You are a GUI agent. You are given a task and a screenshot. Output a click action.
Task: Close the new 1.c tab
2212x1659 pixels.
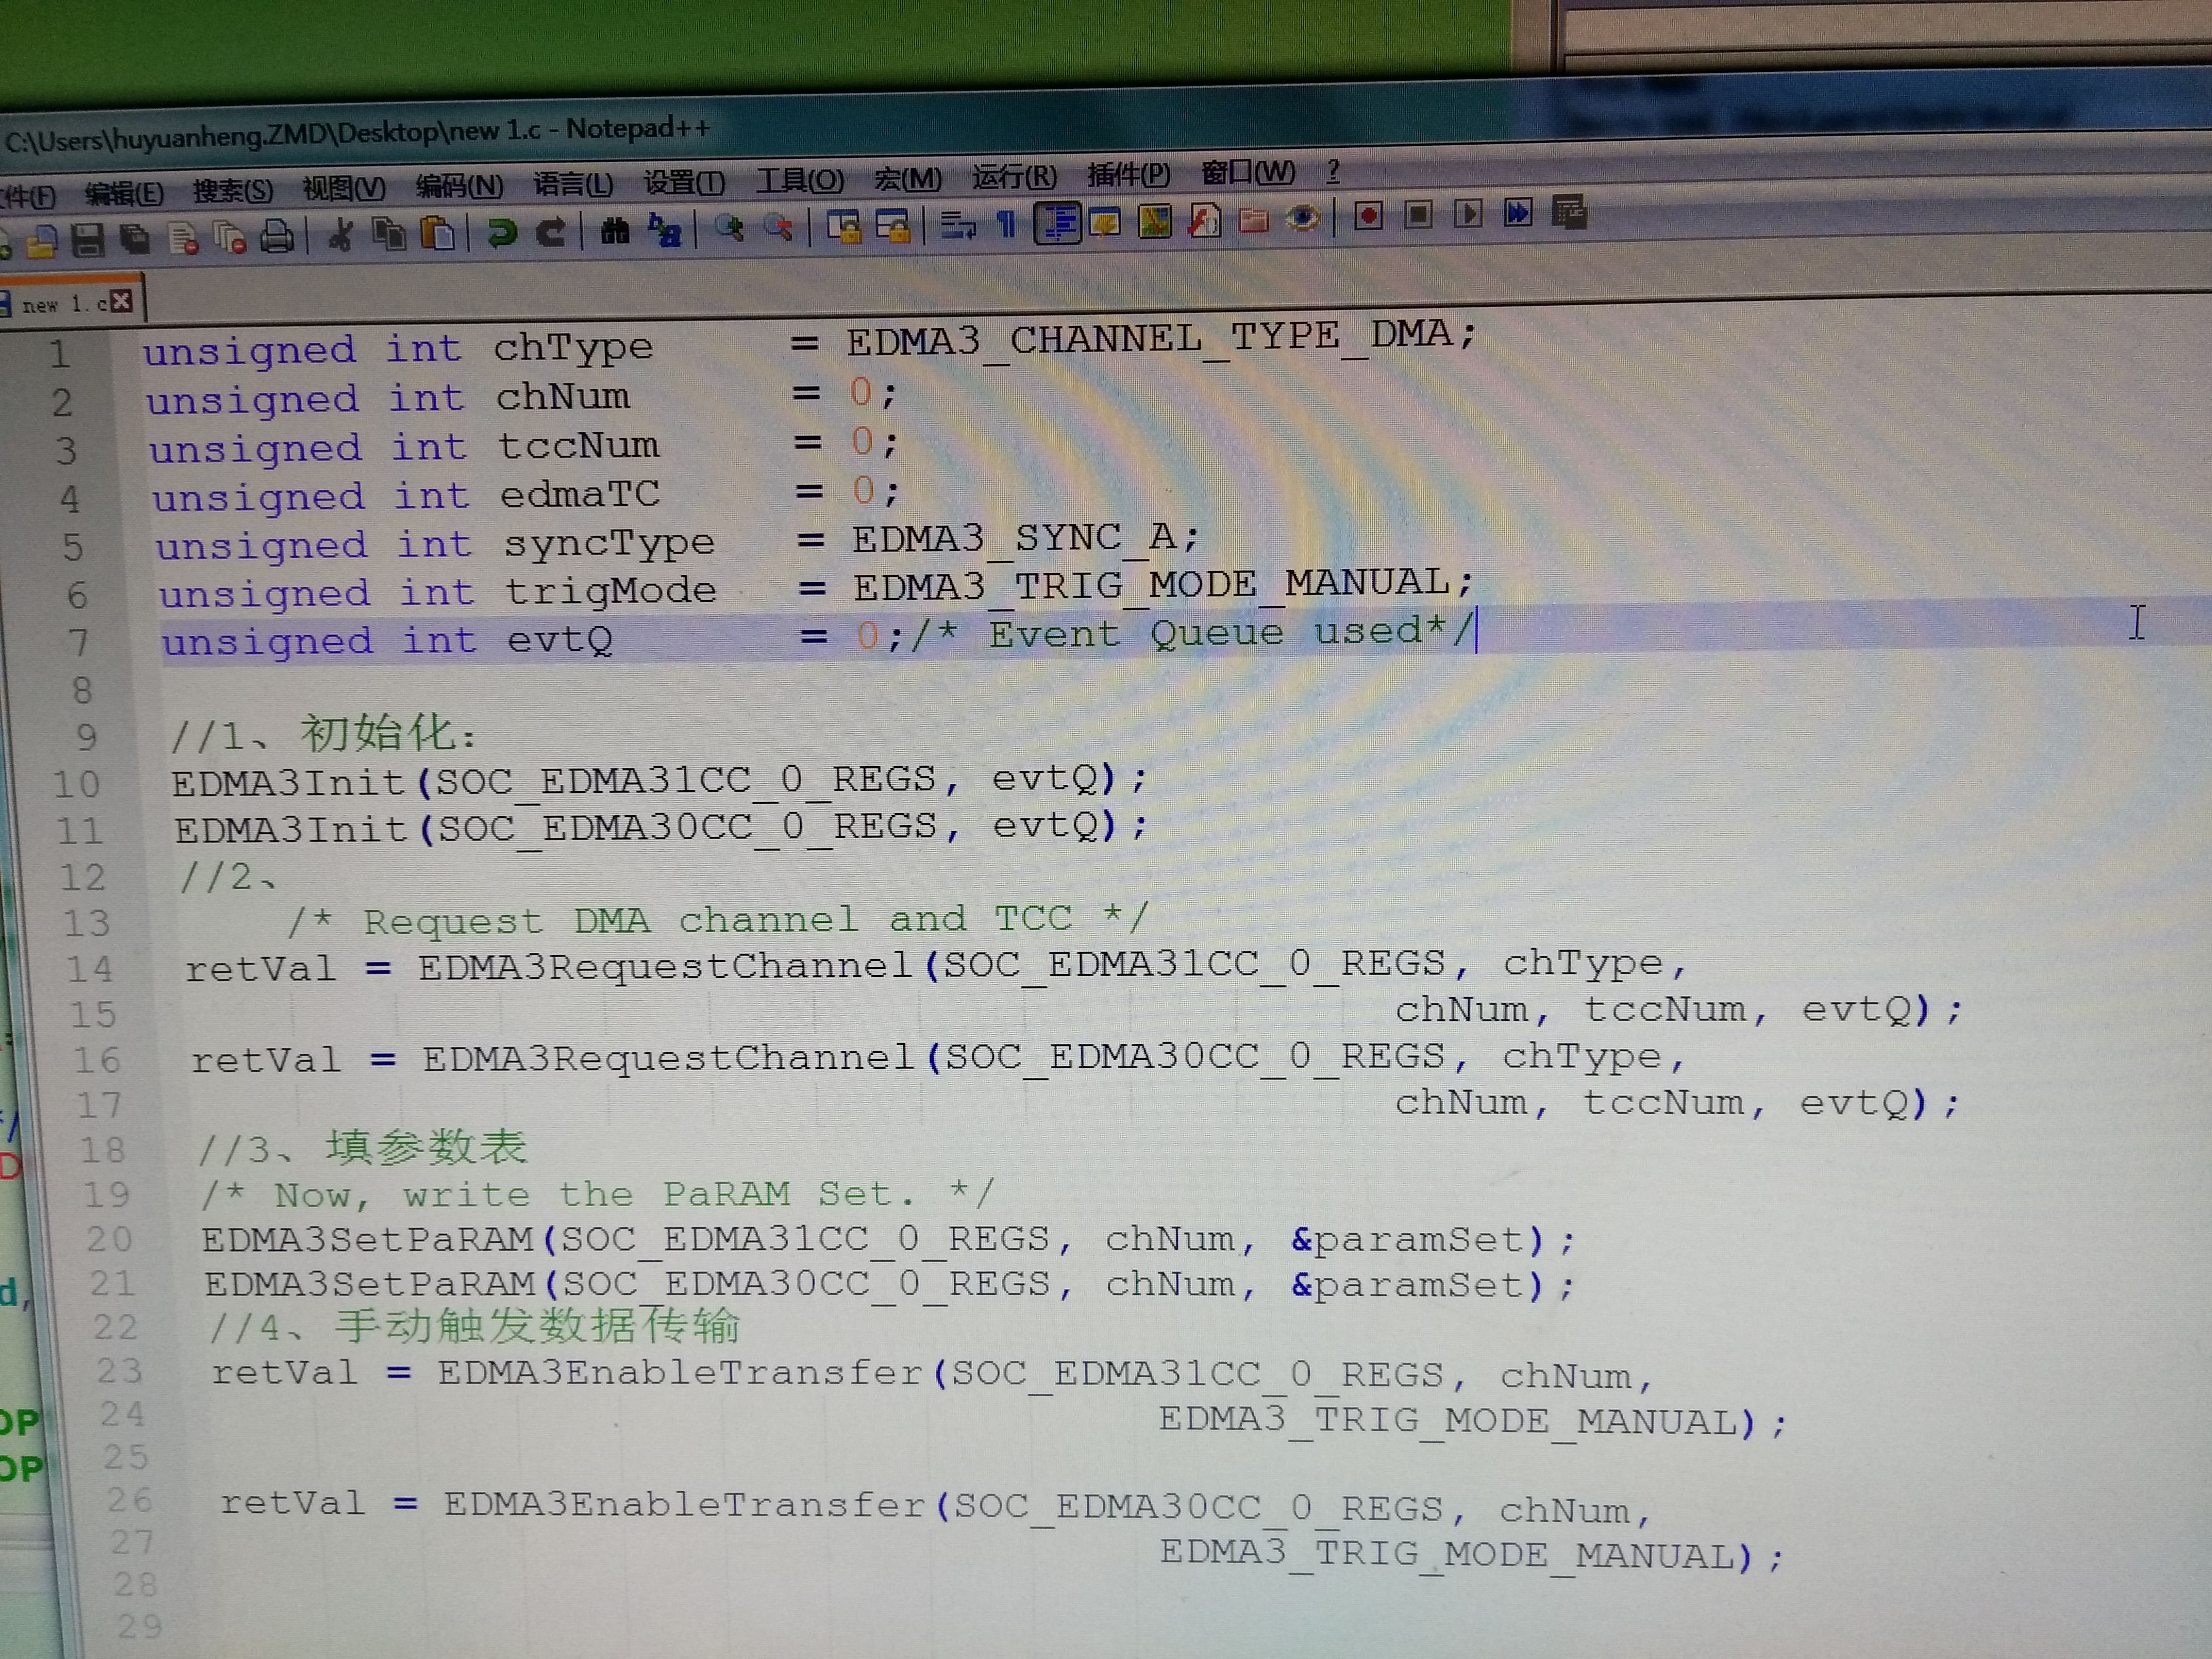(121, 301)
